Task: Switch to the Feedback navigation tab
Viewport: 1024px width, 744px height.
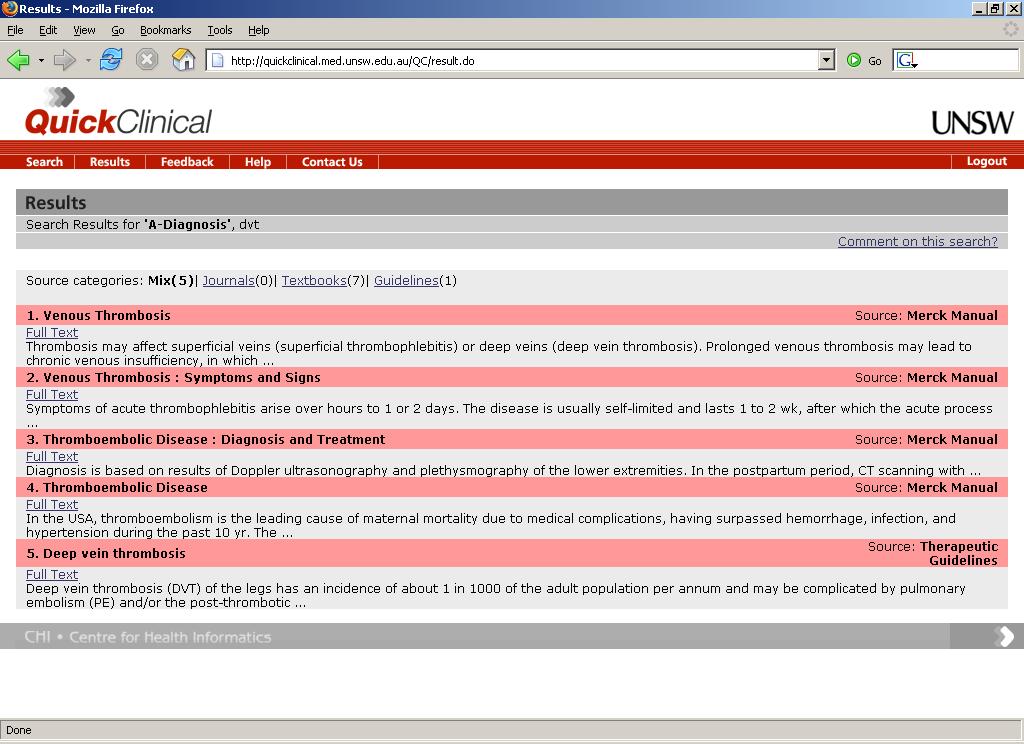Action: point(187,162)
